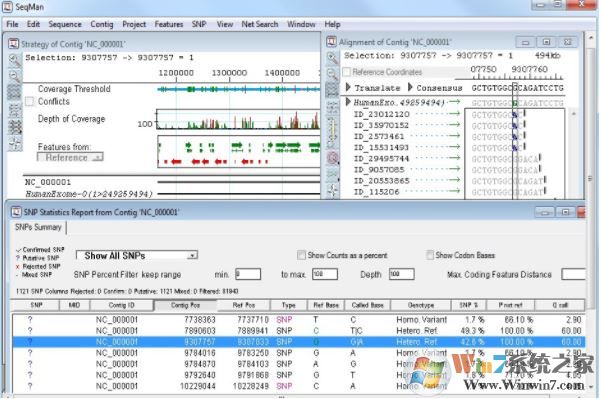Click bottom crosshair icon in Strategy toolbar
601x399 pixels.
(x=15, y=144)
